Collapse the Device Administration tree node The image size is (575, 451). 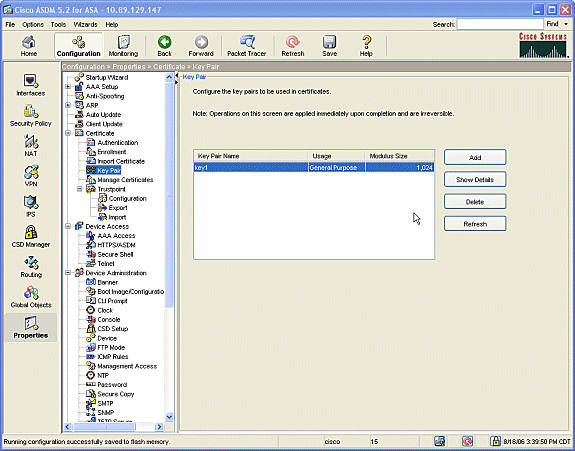pos(68,273)
